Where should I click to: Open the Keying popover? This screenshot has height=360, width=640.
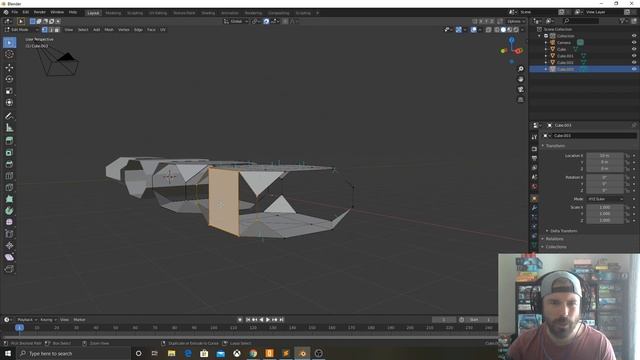click(48, 320)
